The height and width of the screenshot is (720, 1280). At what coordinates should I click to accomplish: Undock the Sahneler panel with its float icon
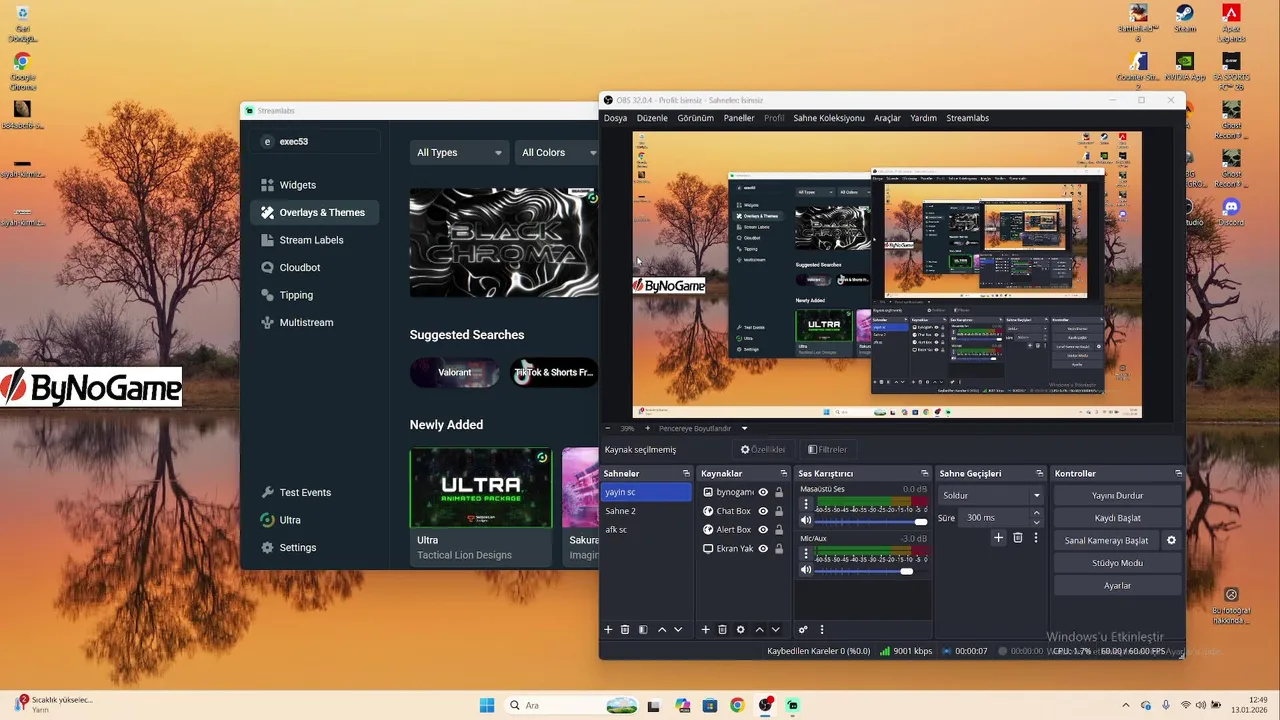pos(686,473)
